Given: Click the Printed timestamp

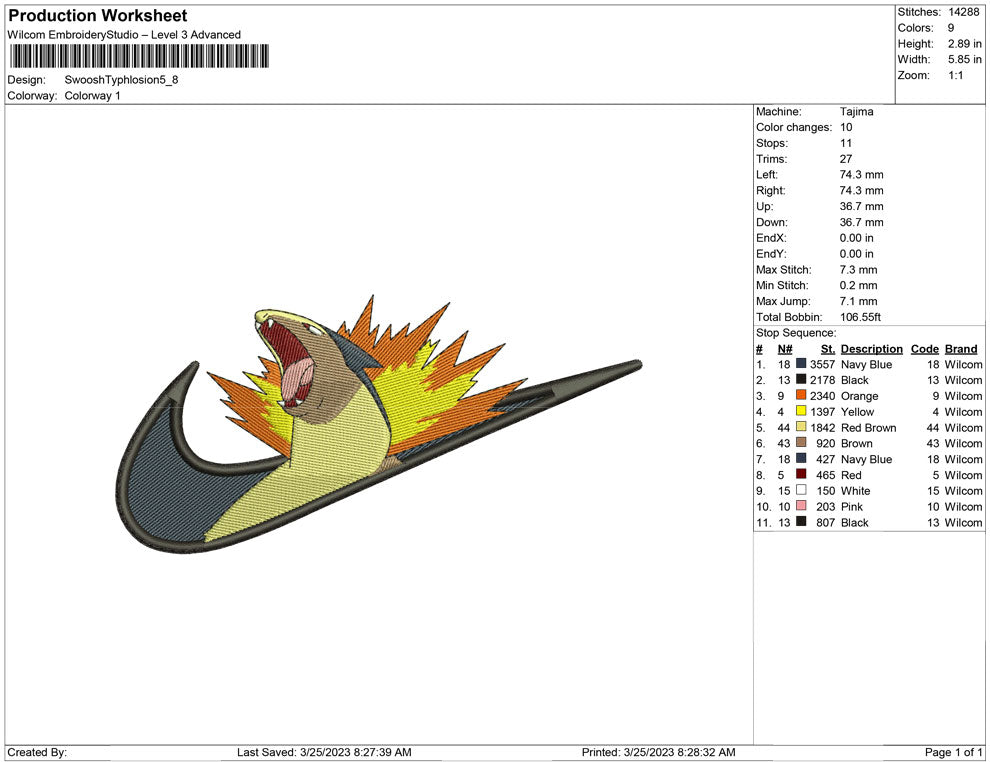Looking at the screenshot, I should pyautogui.click(x=659, y=752).
